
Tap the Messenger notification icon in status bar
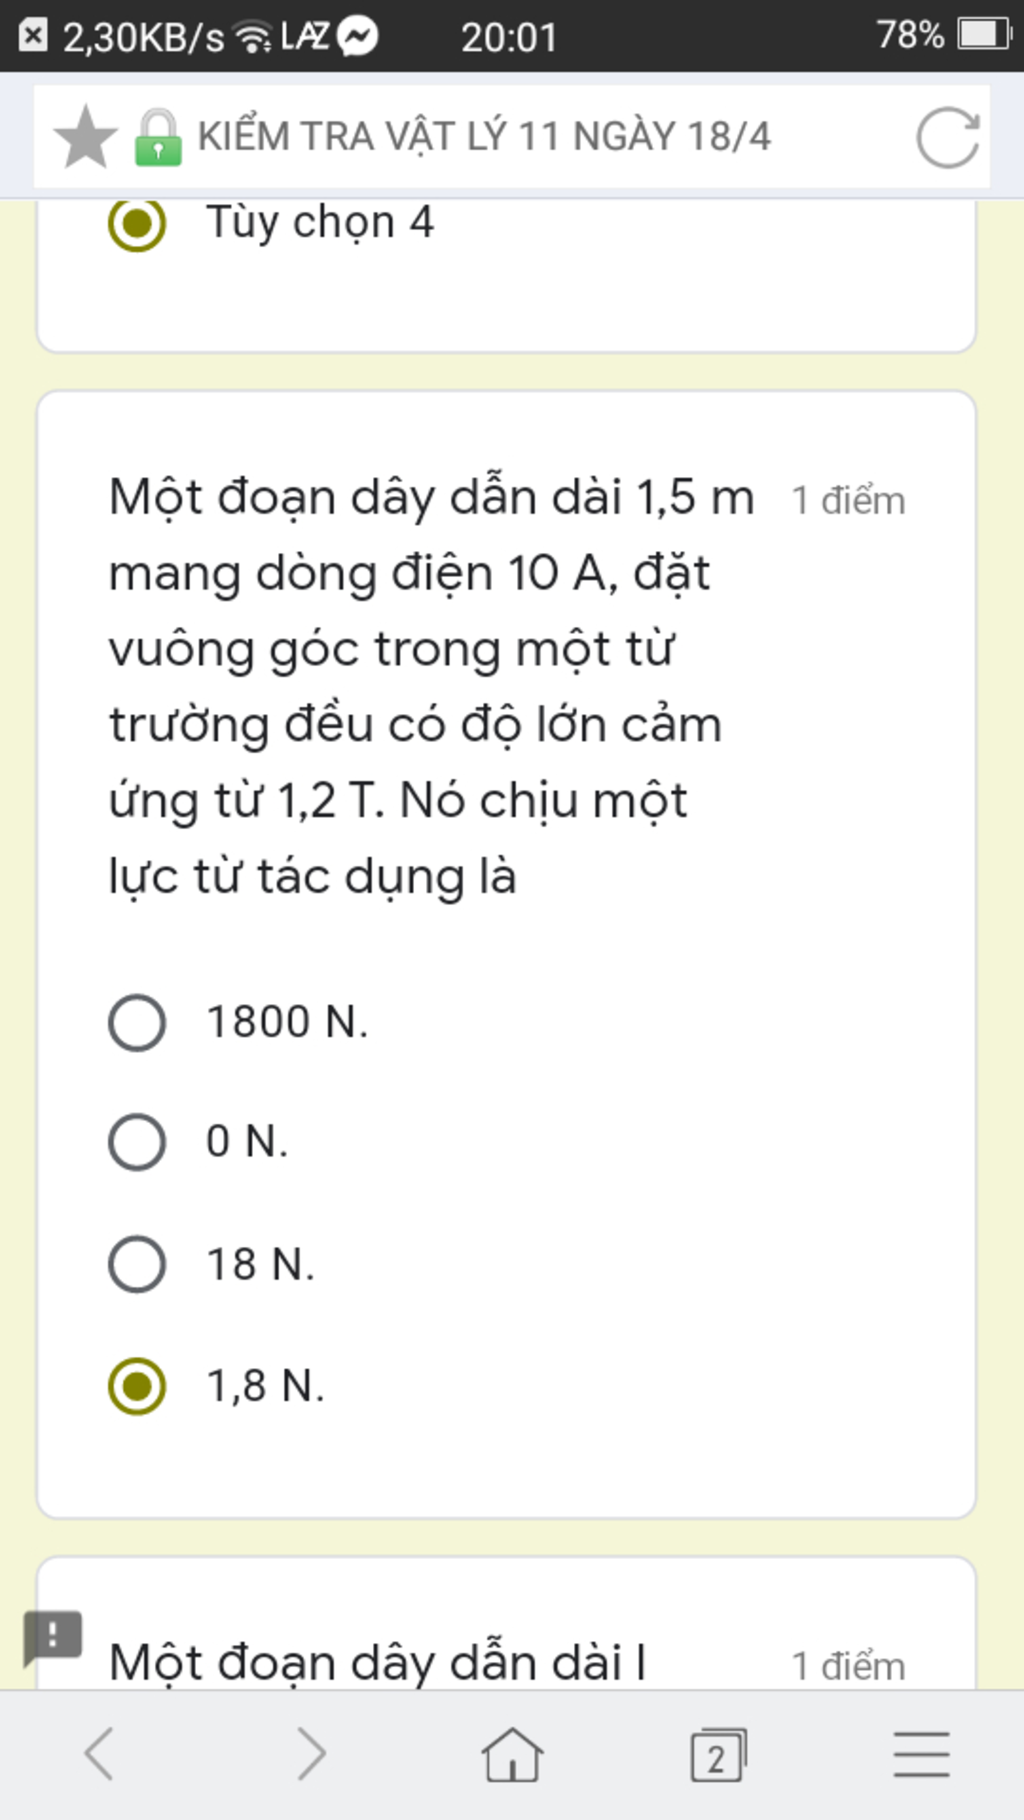357,37
